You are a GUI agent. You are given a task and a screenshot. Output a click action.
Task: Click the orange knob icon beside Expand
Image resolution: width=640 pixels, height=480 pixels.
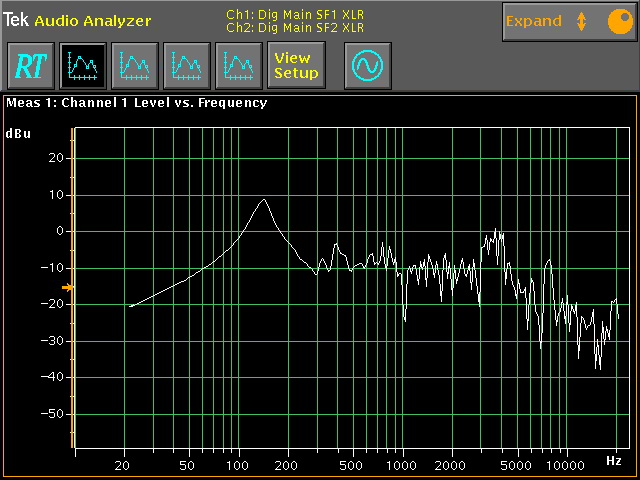(617, 21)
